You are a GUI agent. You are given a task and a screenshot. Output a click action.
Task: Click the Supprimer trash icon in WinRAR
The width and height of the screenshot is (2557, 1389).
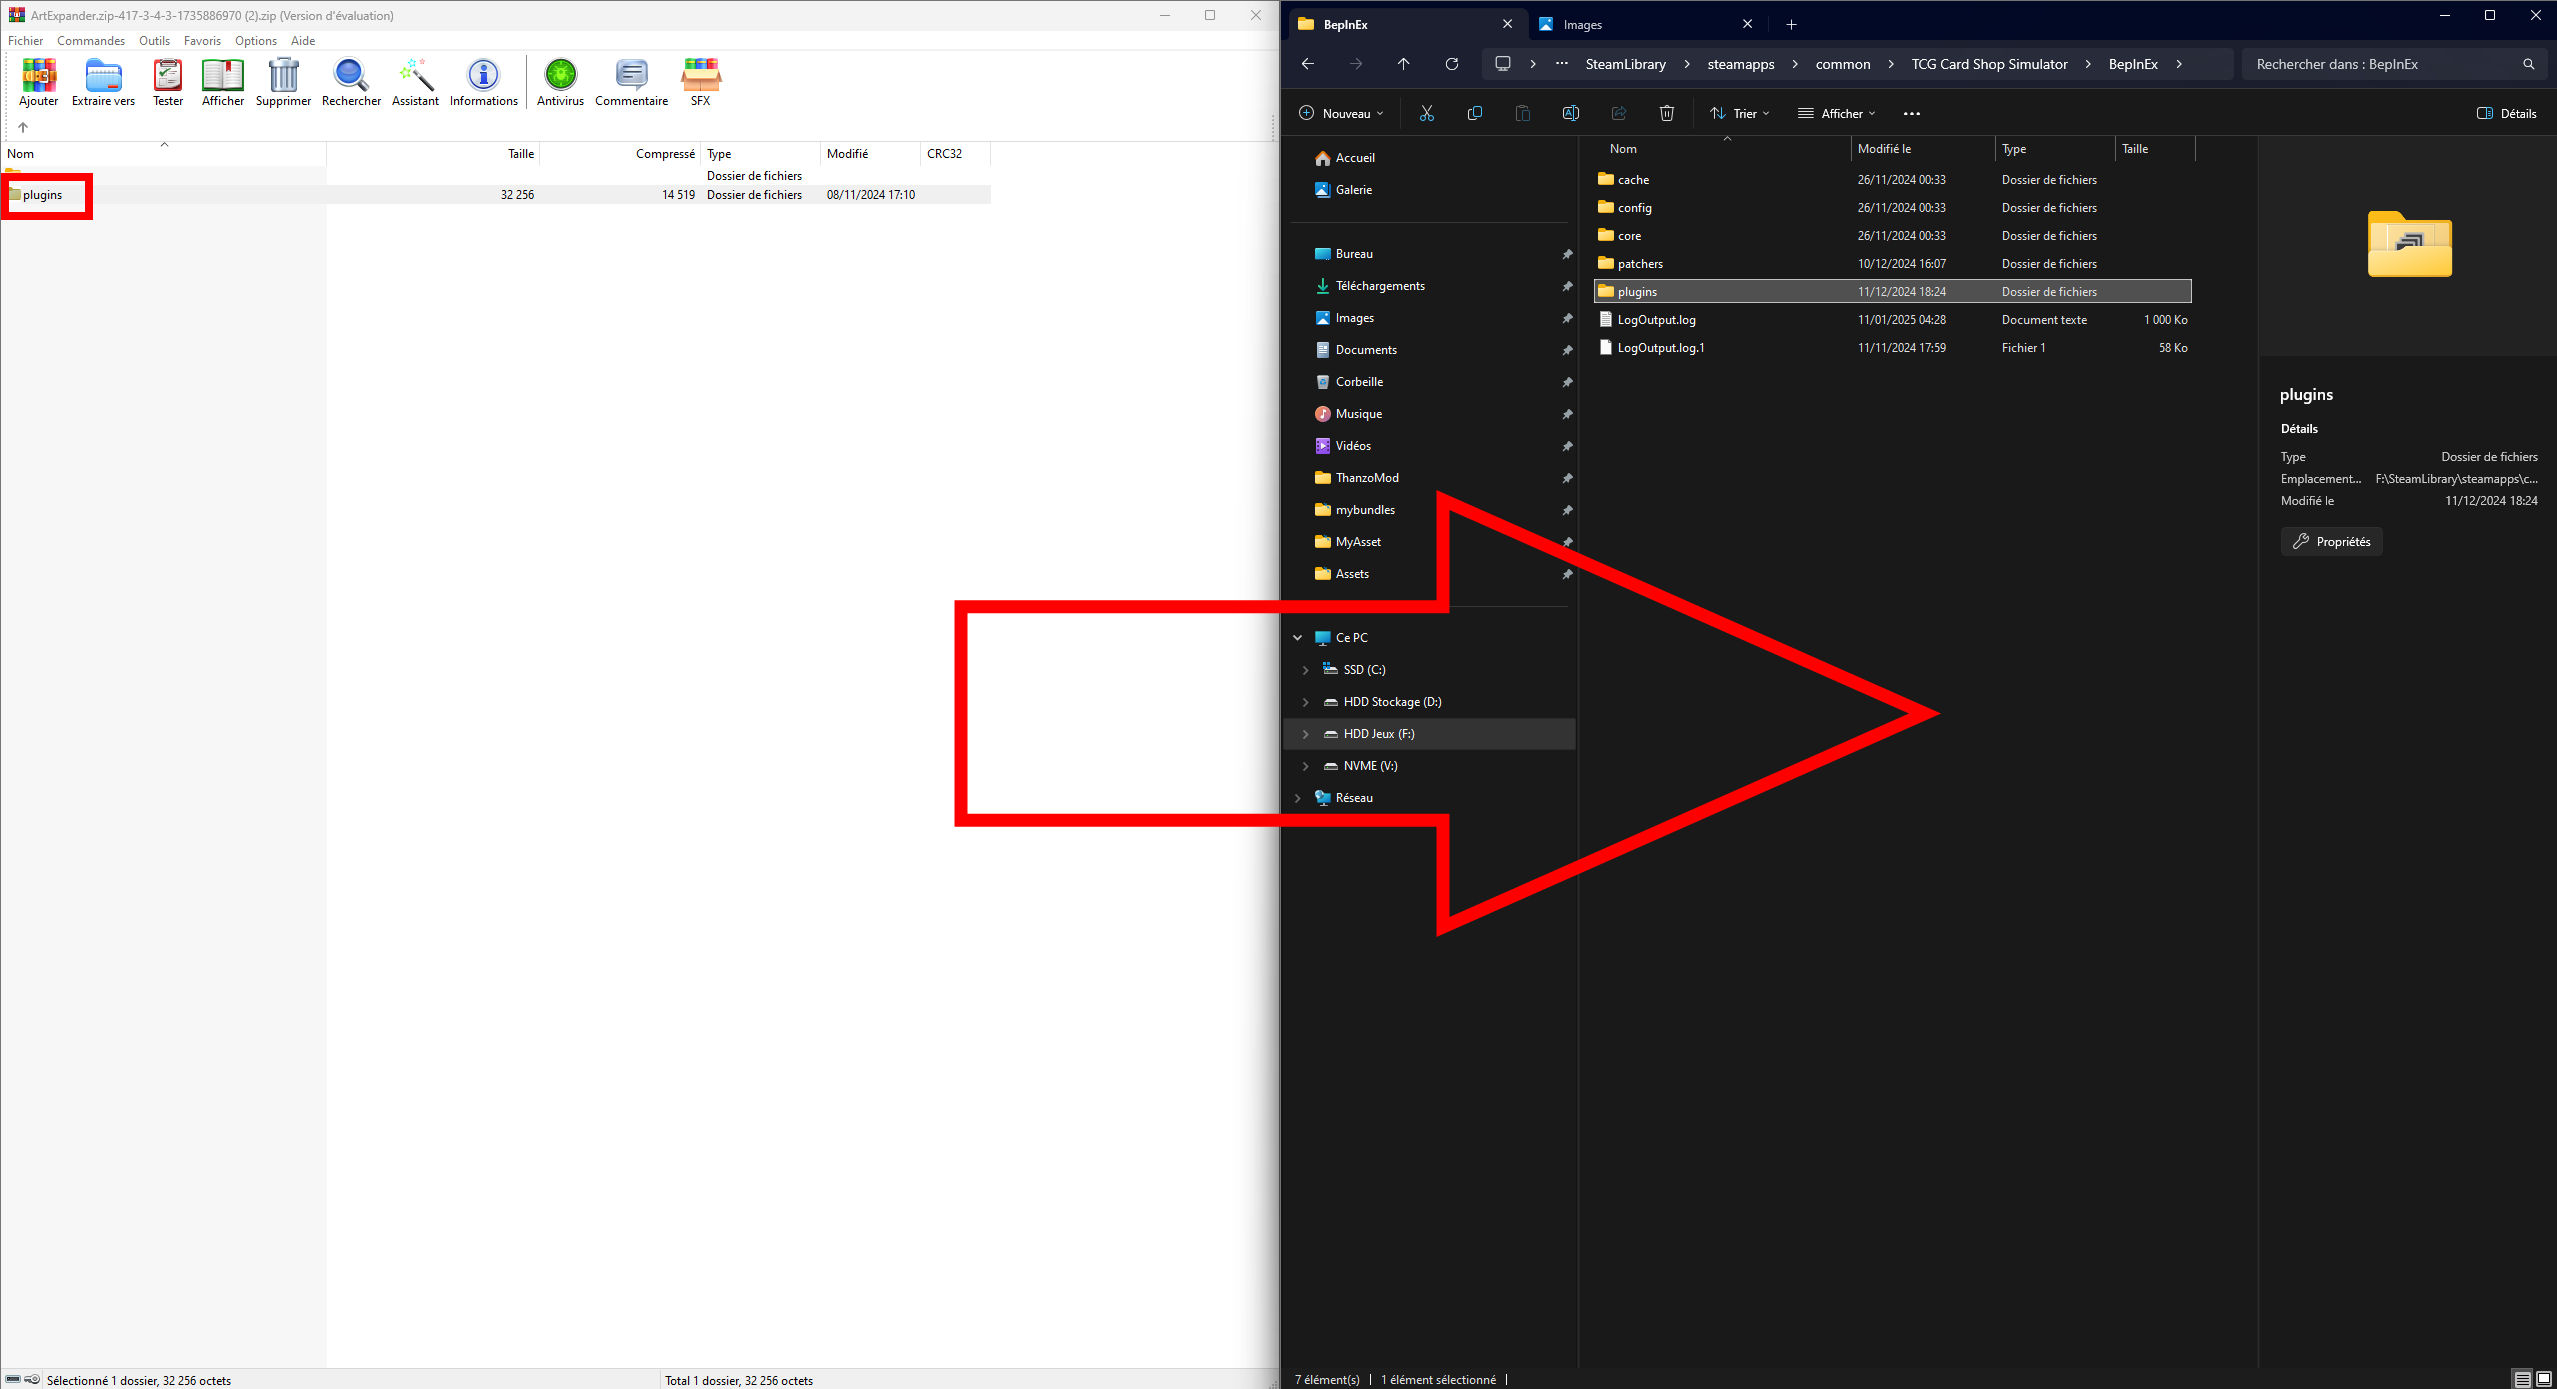pyautogui.click(x=283, y=76)
